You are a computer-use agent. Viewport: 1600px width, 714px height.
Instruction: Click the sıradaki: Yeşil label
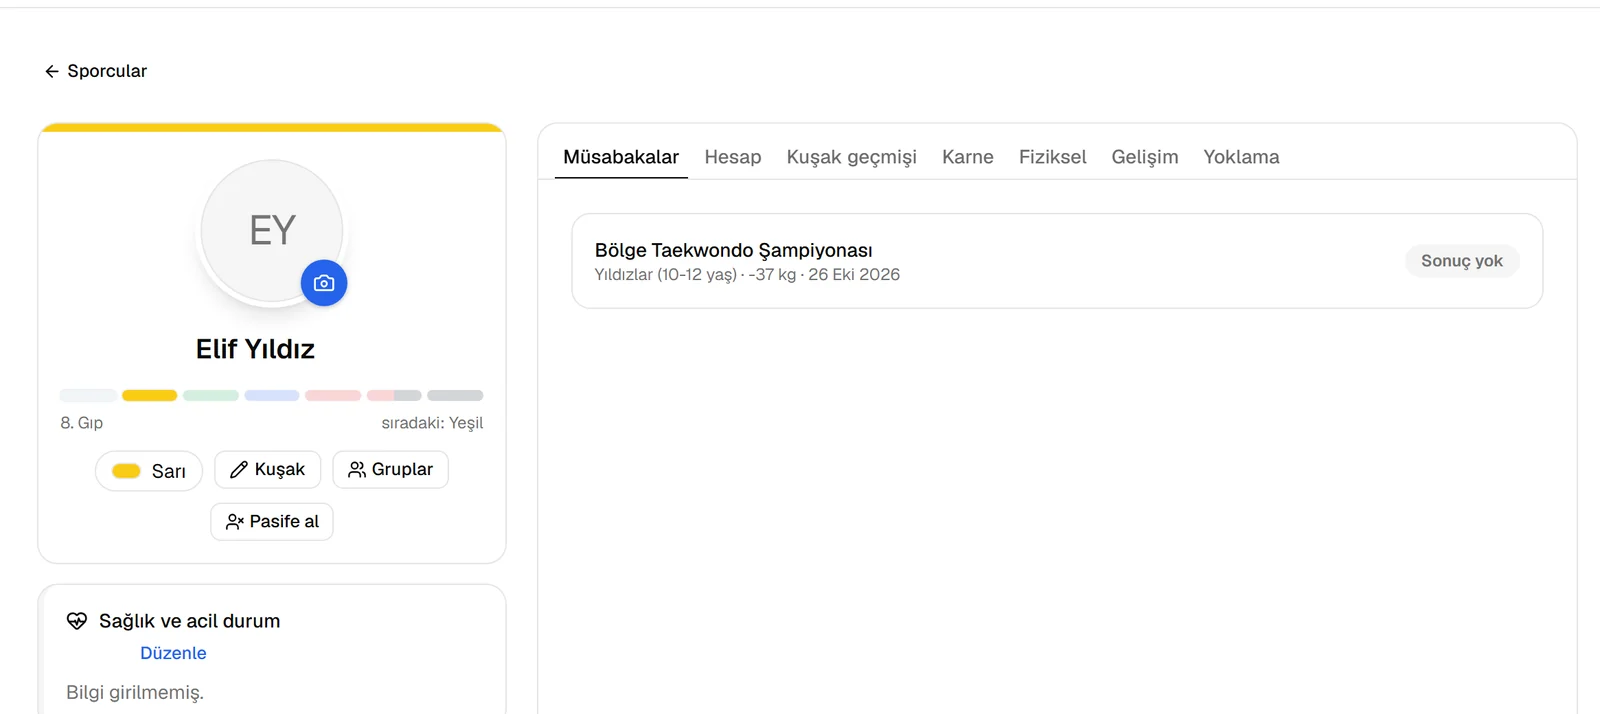pos(432,423)
